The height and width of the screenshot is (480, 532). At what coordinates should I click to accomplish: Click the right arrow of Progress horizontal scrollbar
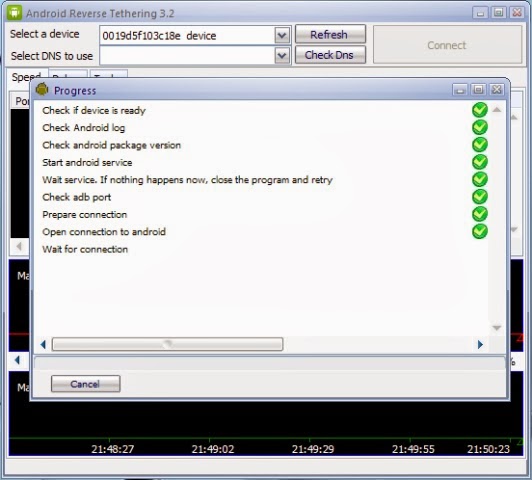pyautogui.click(x=480, y=345)
